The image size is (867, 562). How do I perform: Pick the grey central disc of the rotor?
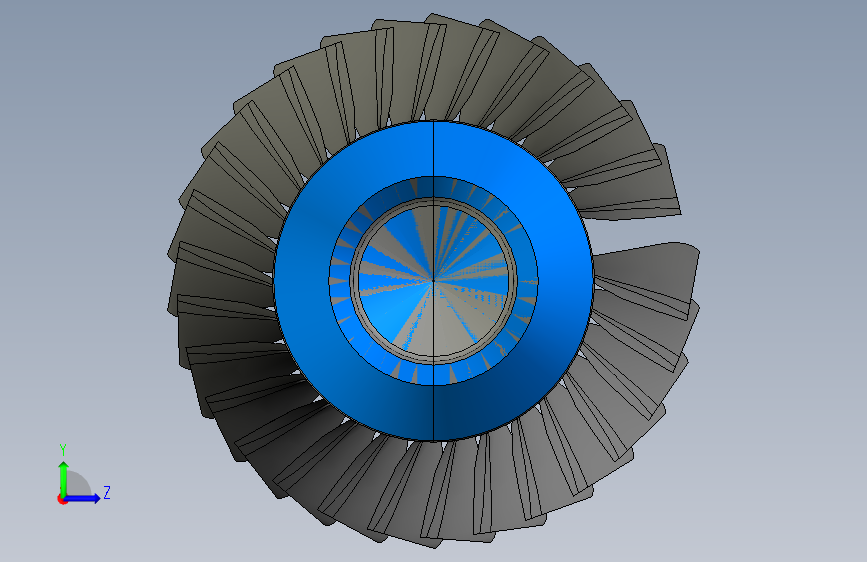pos(434,281)
